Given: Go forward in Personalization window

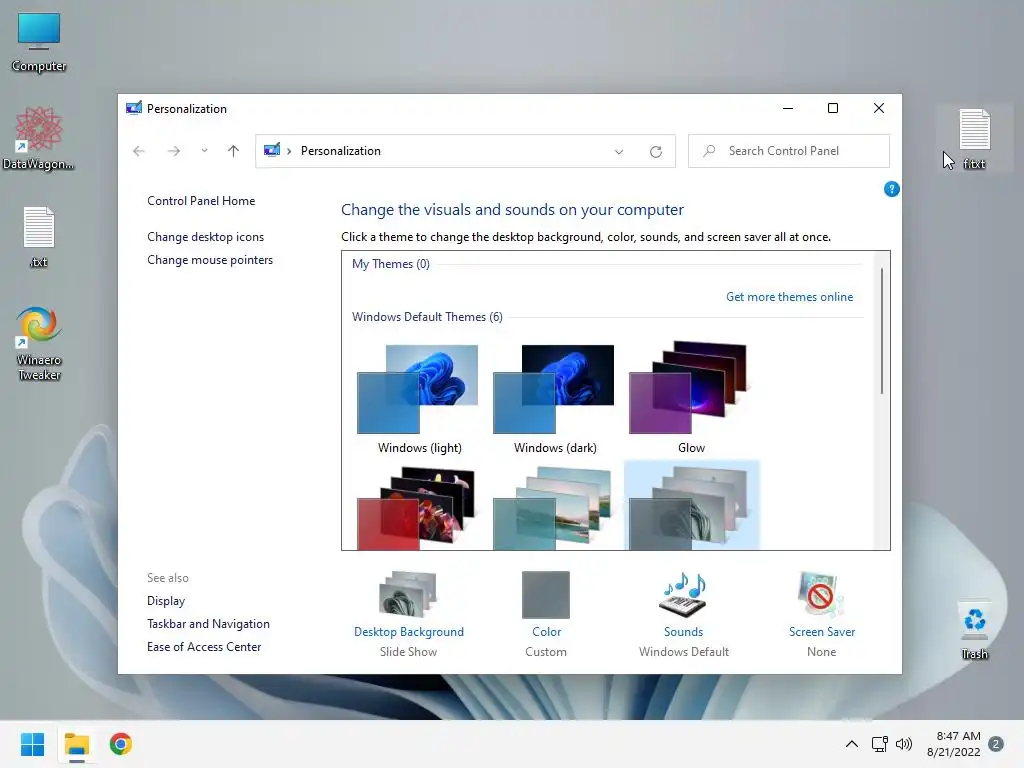Looking at the screenshot, I should point(174,151).
